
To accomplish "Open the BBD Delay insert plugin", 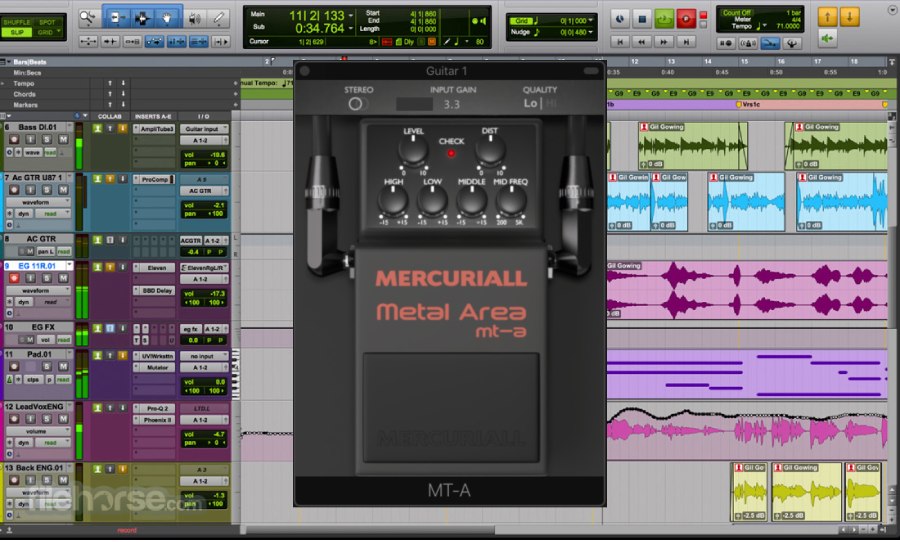I will click(x=157, y=290).
